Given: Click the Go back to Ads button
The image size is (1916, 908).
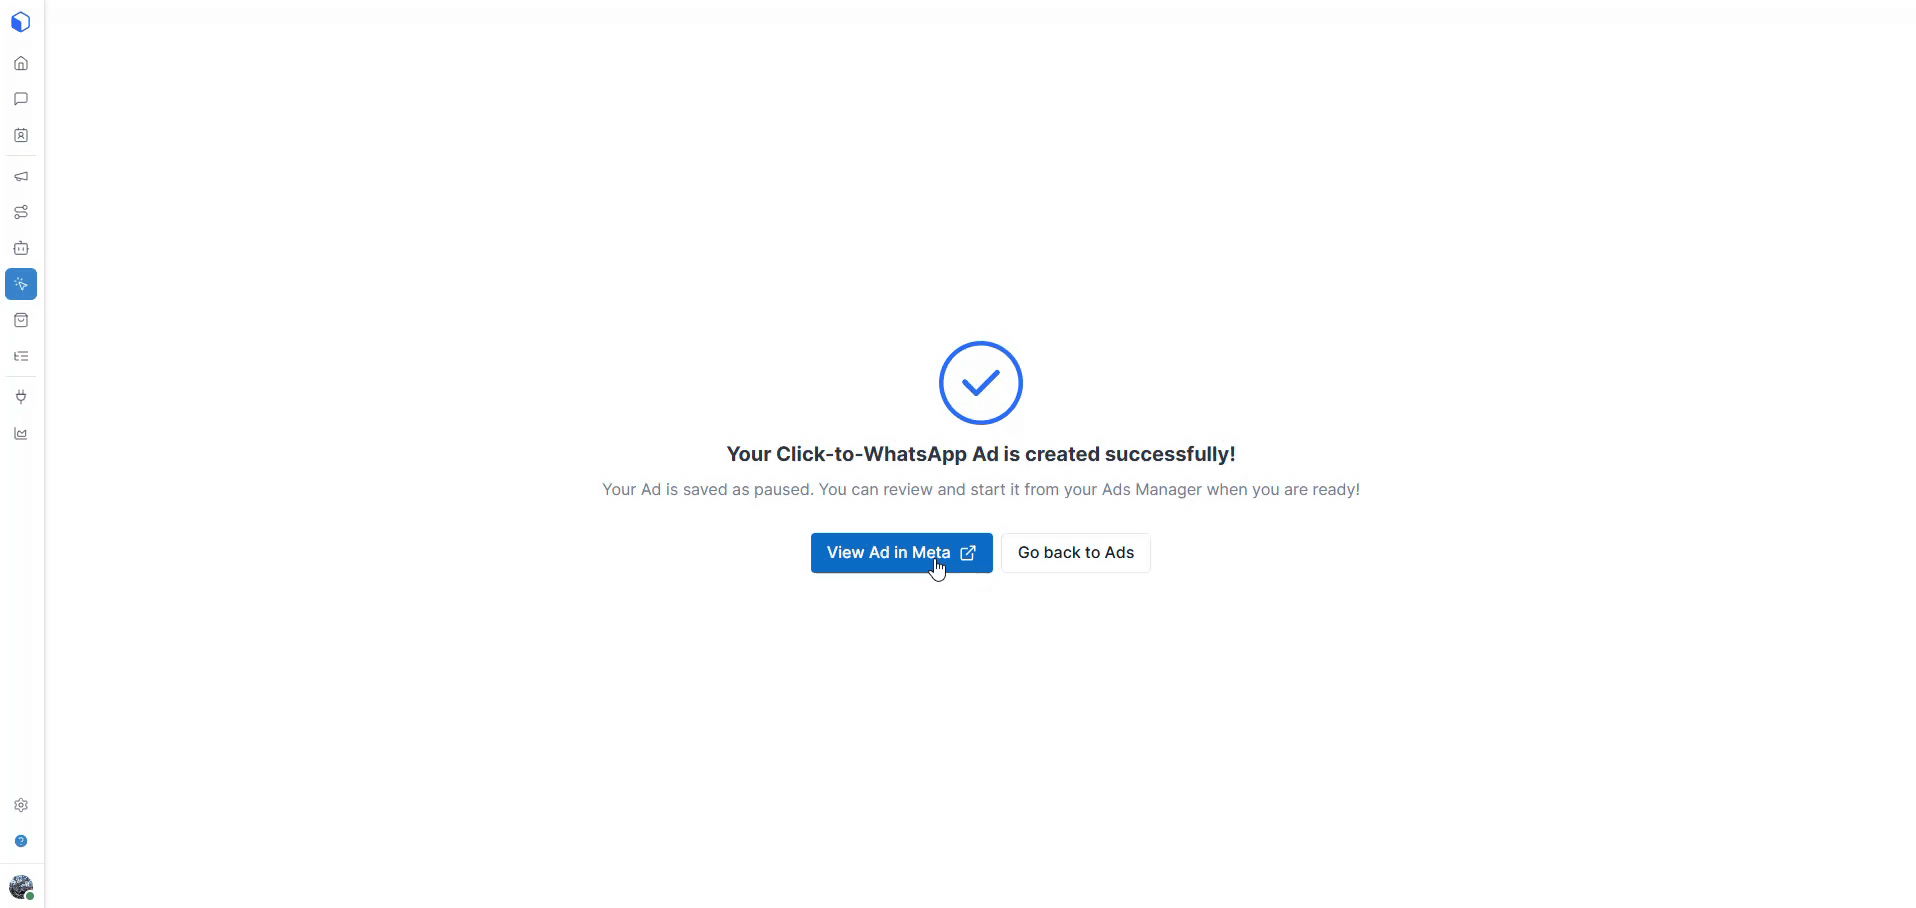Looking at the screenshot, I should (x=1076, y=553).
